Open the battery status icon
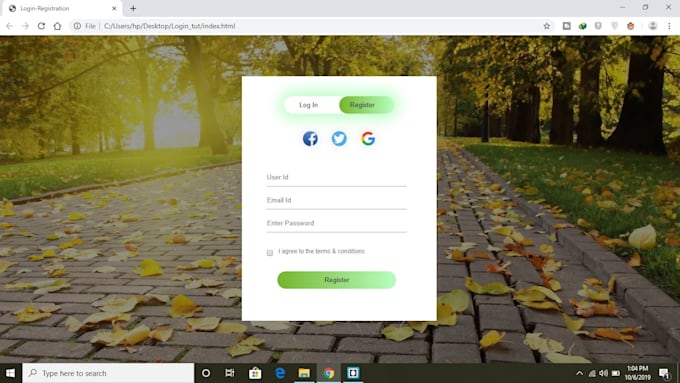The height and width of the screenshot is (383, 680). click(x=616, y=373)
